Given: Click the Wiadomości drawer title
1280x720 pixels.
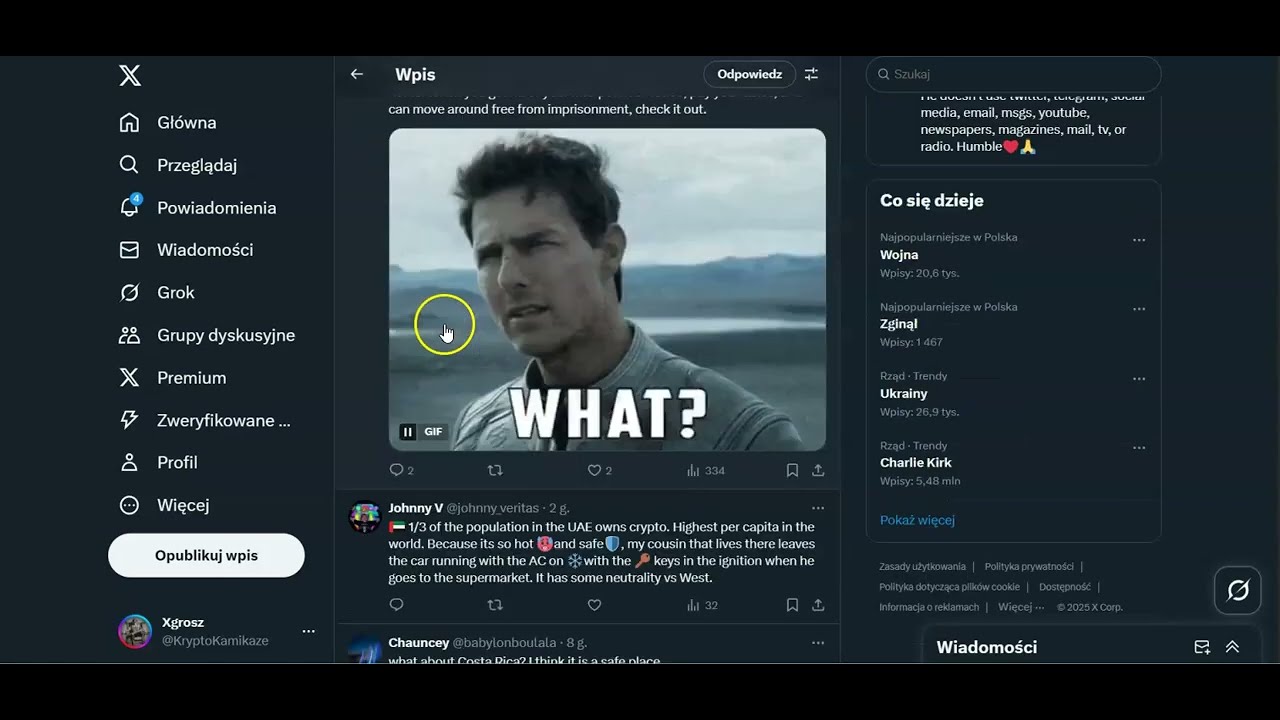Looking at the screenshot, I should tap(987, 647).
